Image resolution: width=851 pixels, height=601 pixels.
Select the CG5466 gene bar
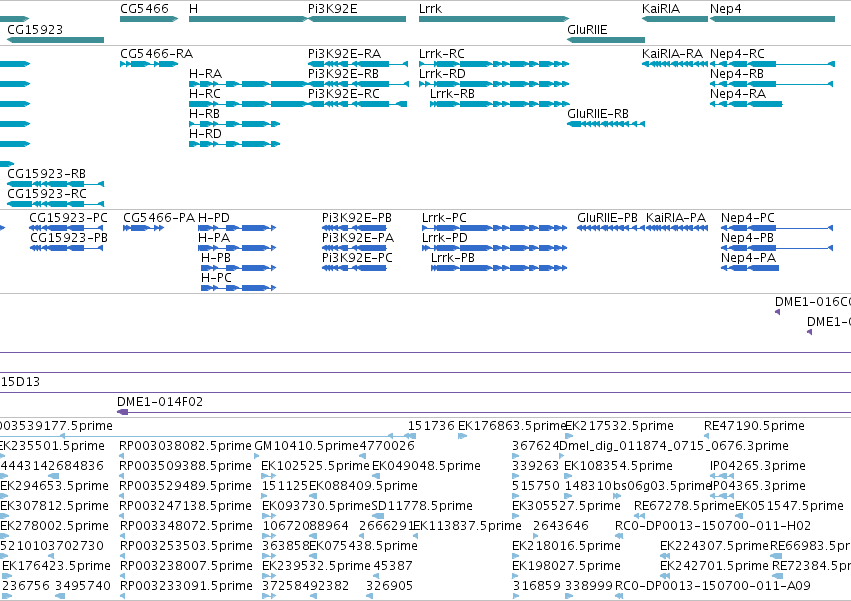[149, 19]
